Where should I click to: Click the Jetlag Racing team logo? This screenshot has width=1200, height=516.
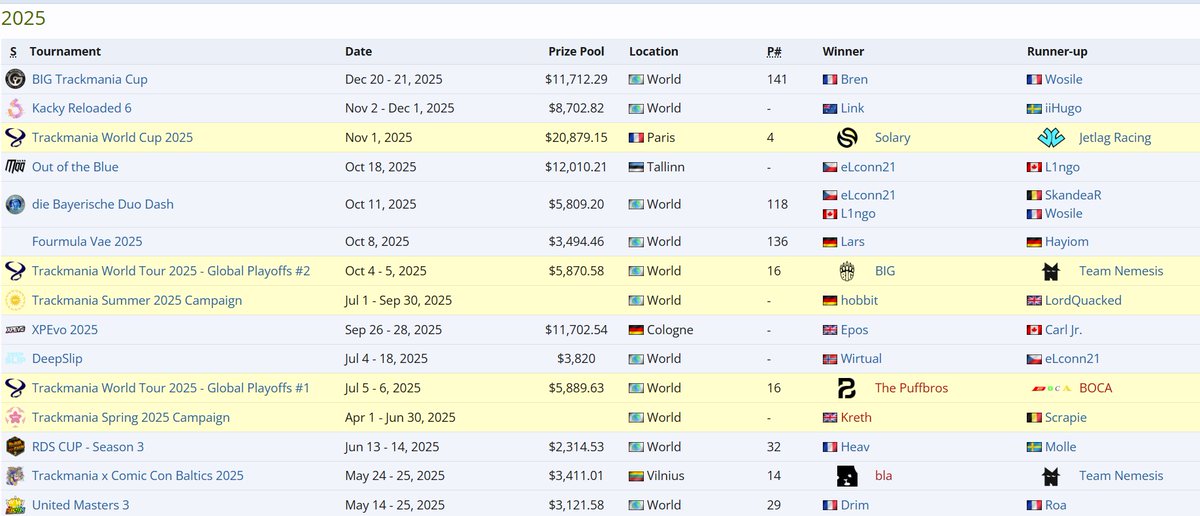[x=1051, y=137]
